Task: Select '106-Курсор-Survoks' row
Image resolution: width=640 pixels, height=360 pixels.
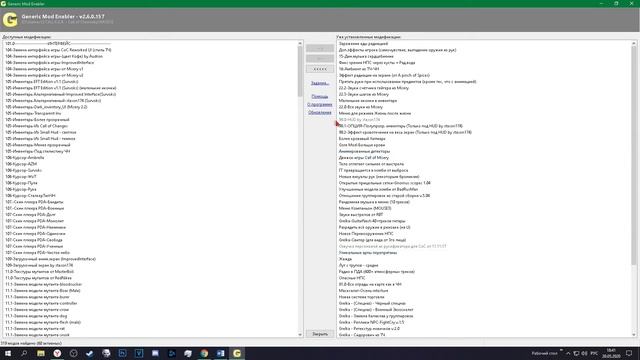Action: (23, 170)
